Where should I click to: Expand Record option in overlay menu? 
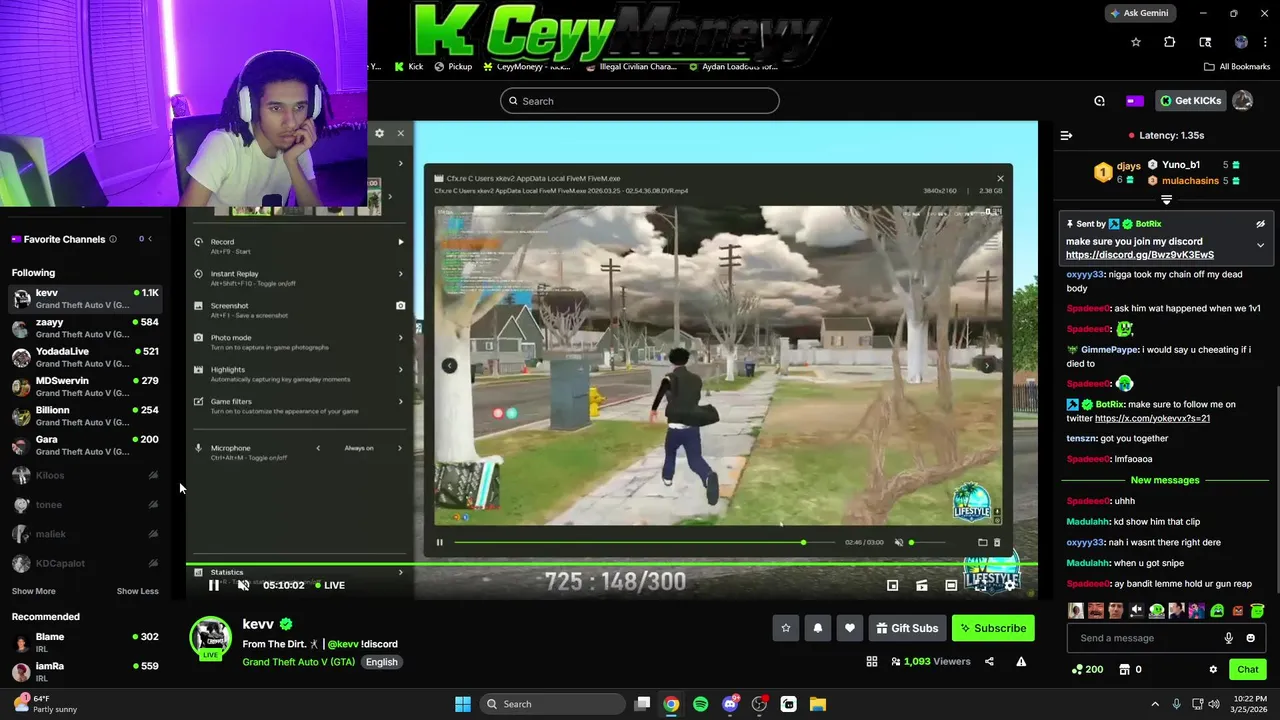click(x=401, y=242)
